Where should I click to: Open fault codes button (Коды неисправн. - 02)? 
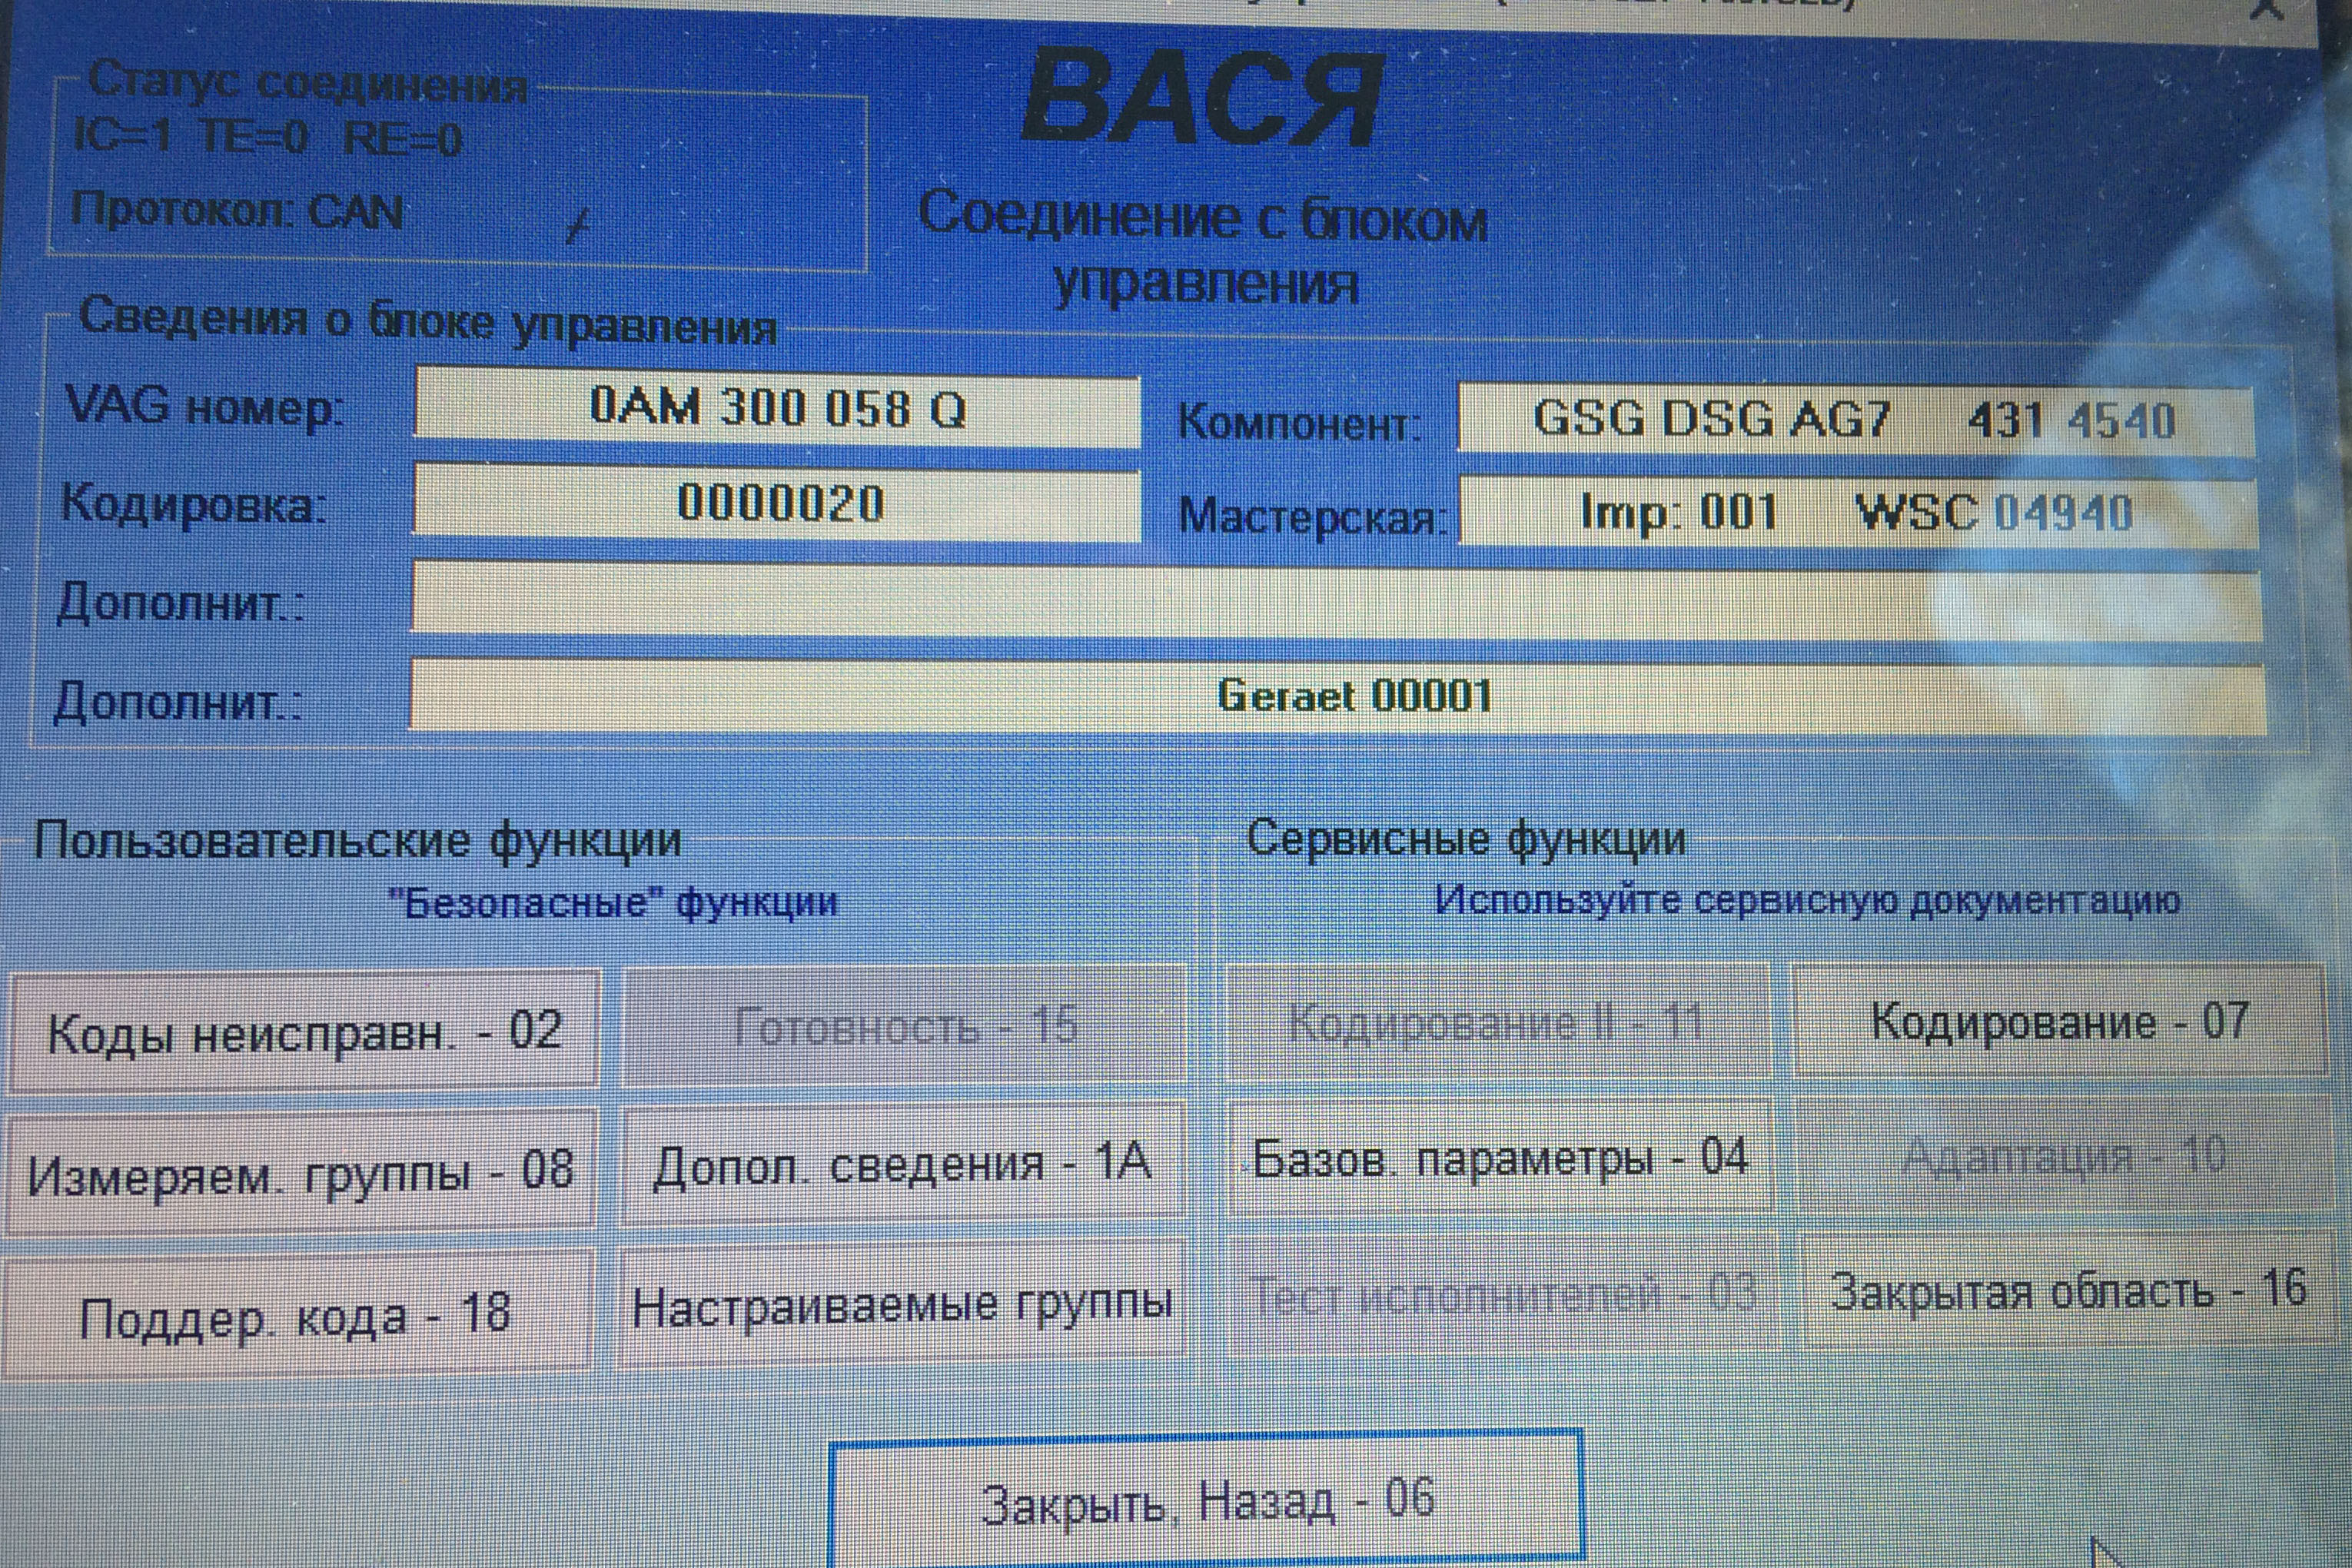point(304,1030)
